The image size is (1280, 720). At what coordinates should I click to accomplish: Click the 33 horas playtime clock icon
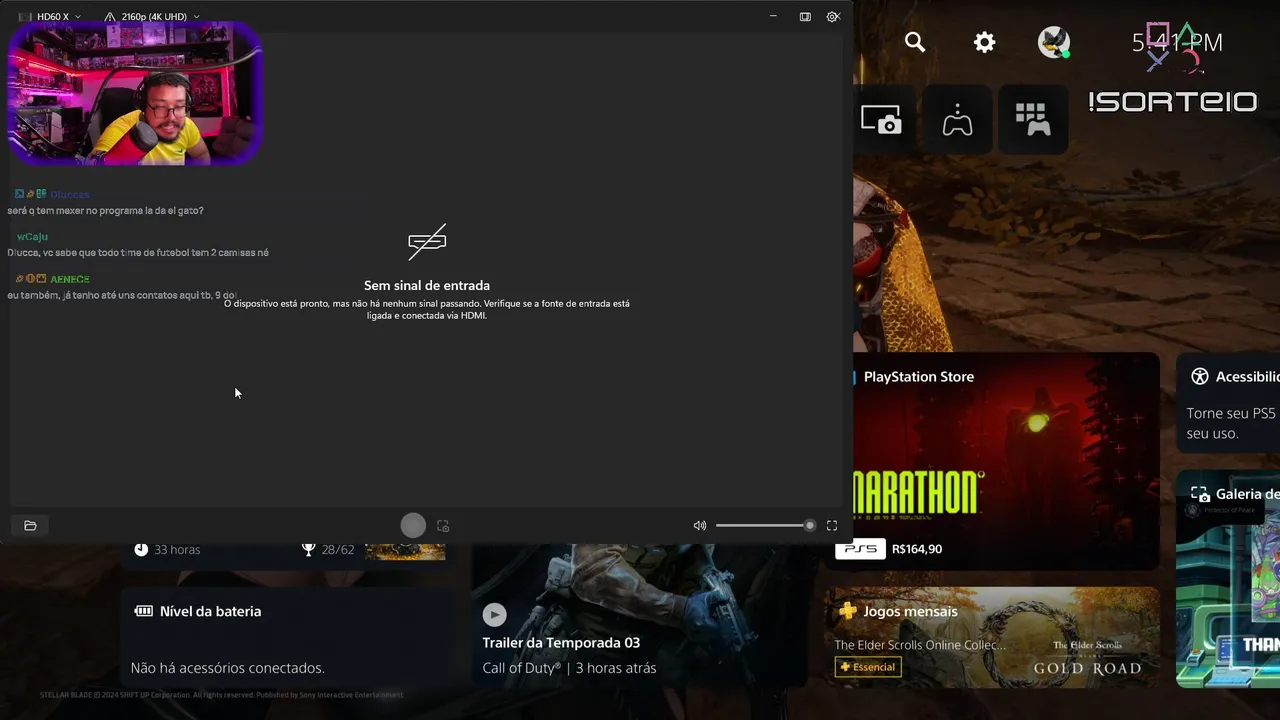141,549
